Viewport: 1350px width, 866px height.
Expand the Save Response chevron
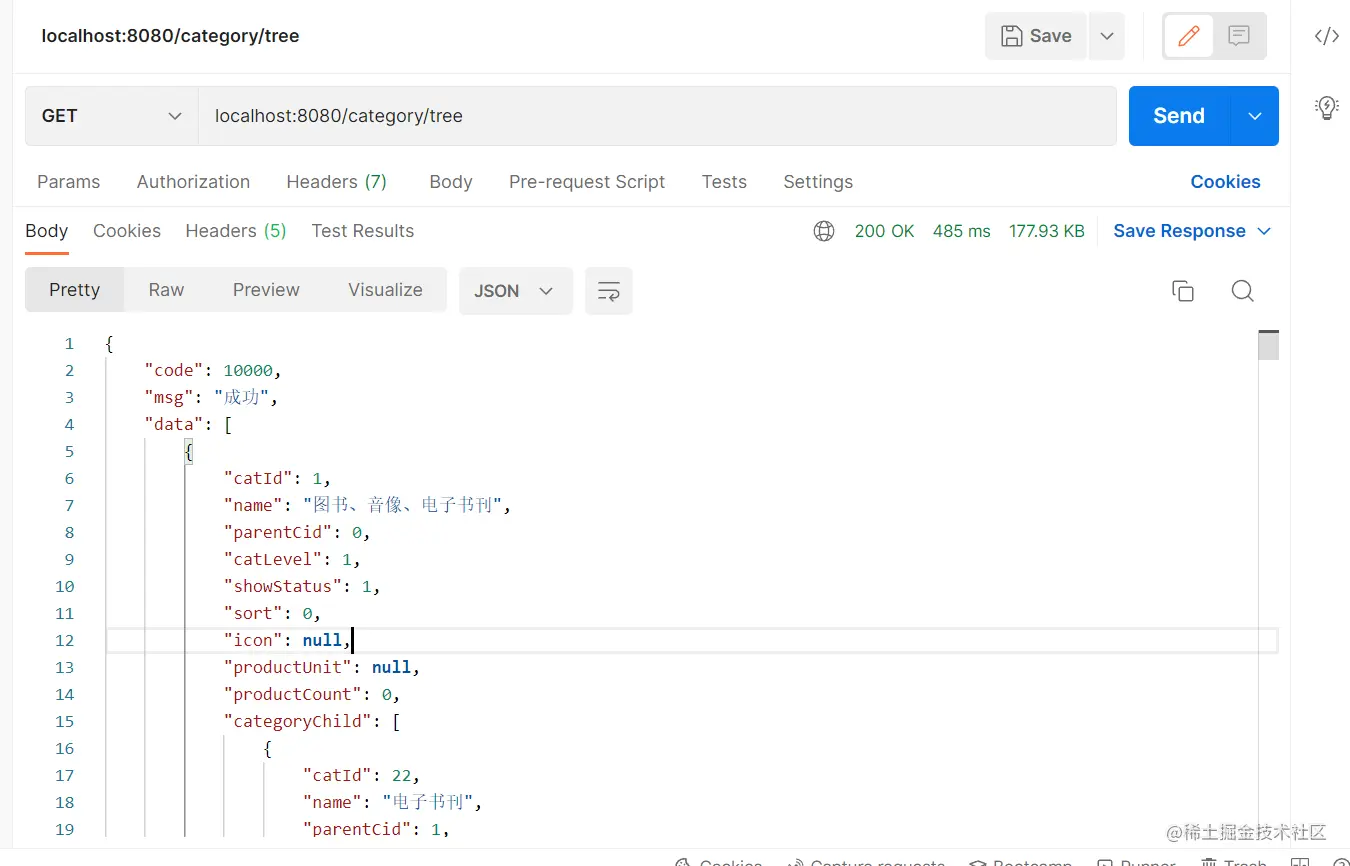1264,231
